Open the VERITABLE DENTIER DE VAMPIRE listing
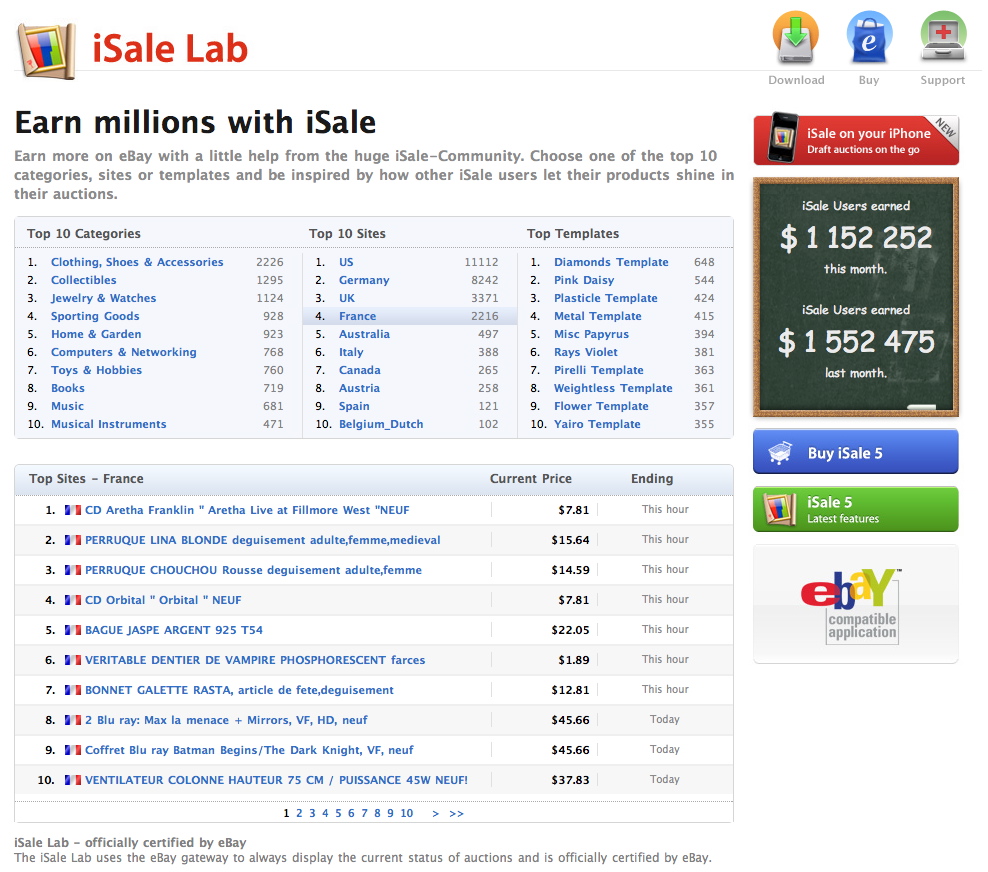This screenshot has height=872, width=988. (x=255, y=660)
